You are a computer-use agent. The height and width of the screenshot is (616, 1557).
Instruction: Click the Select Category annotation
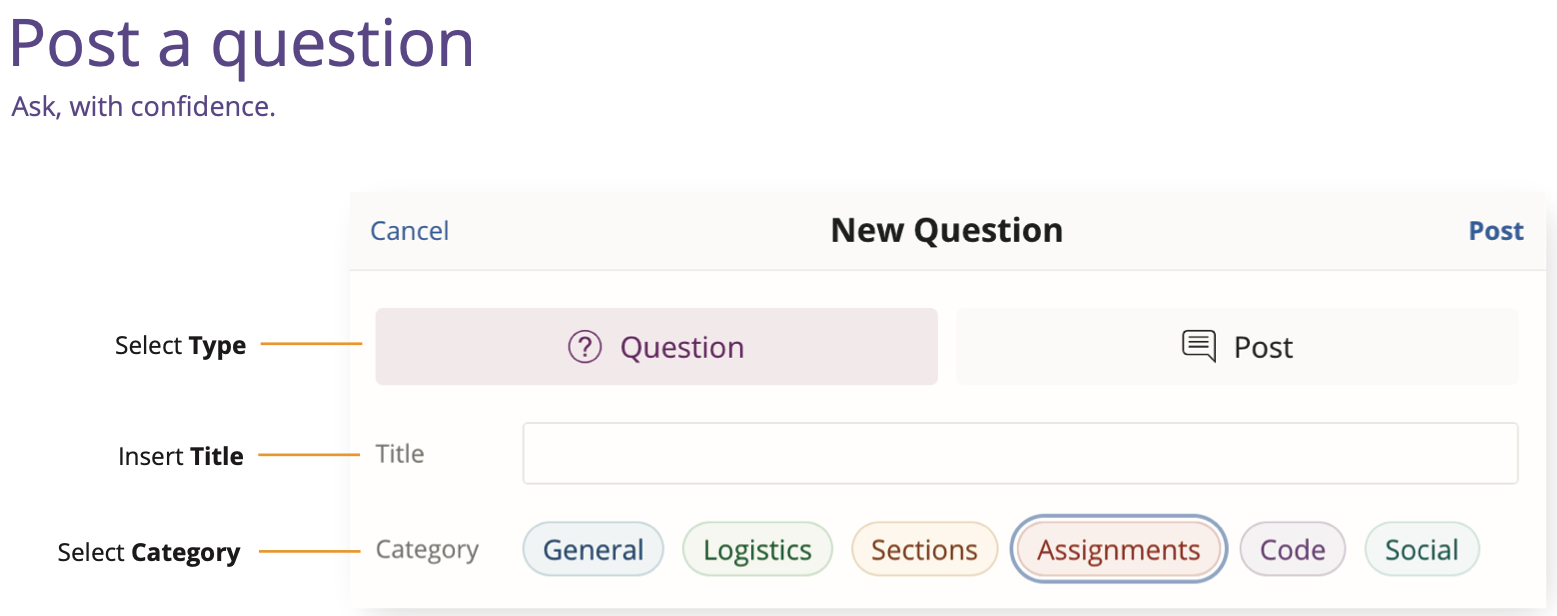149,552
